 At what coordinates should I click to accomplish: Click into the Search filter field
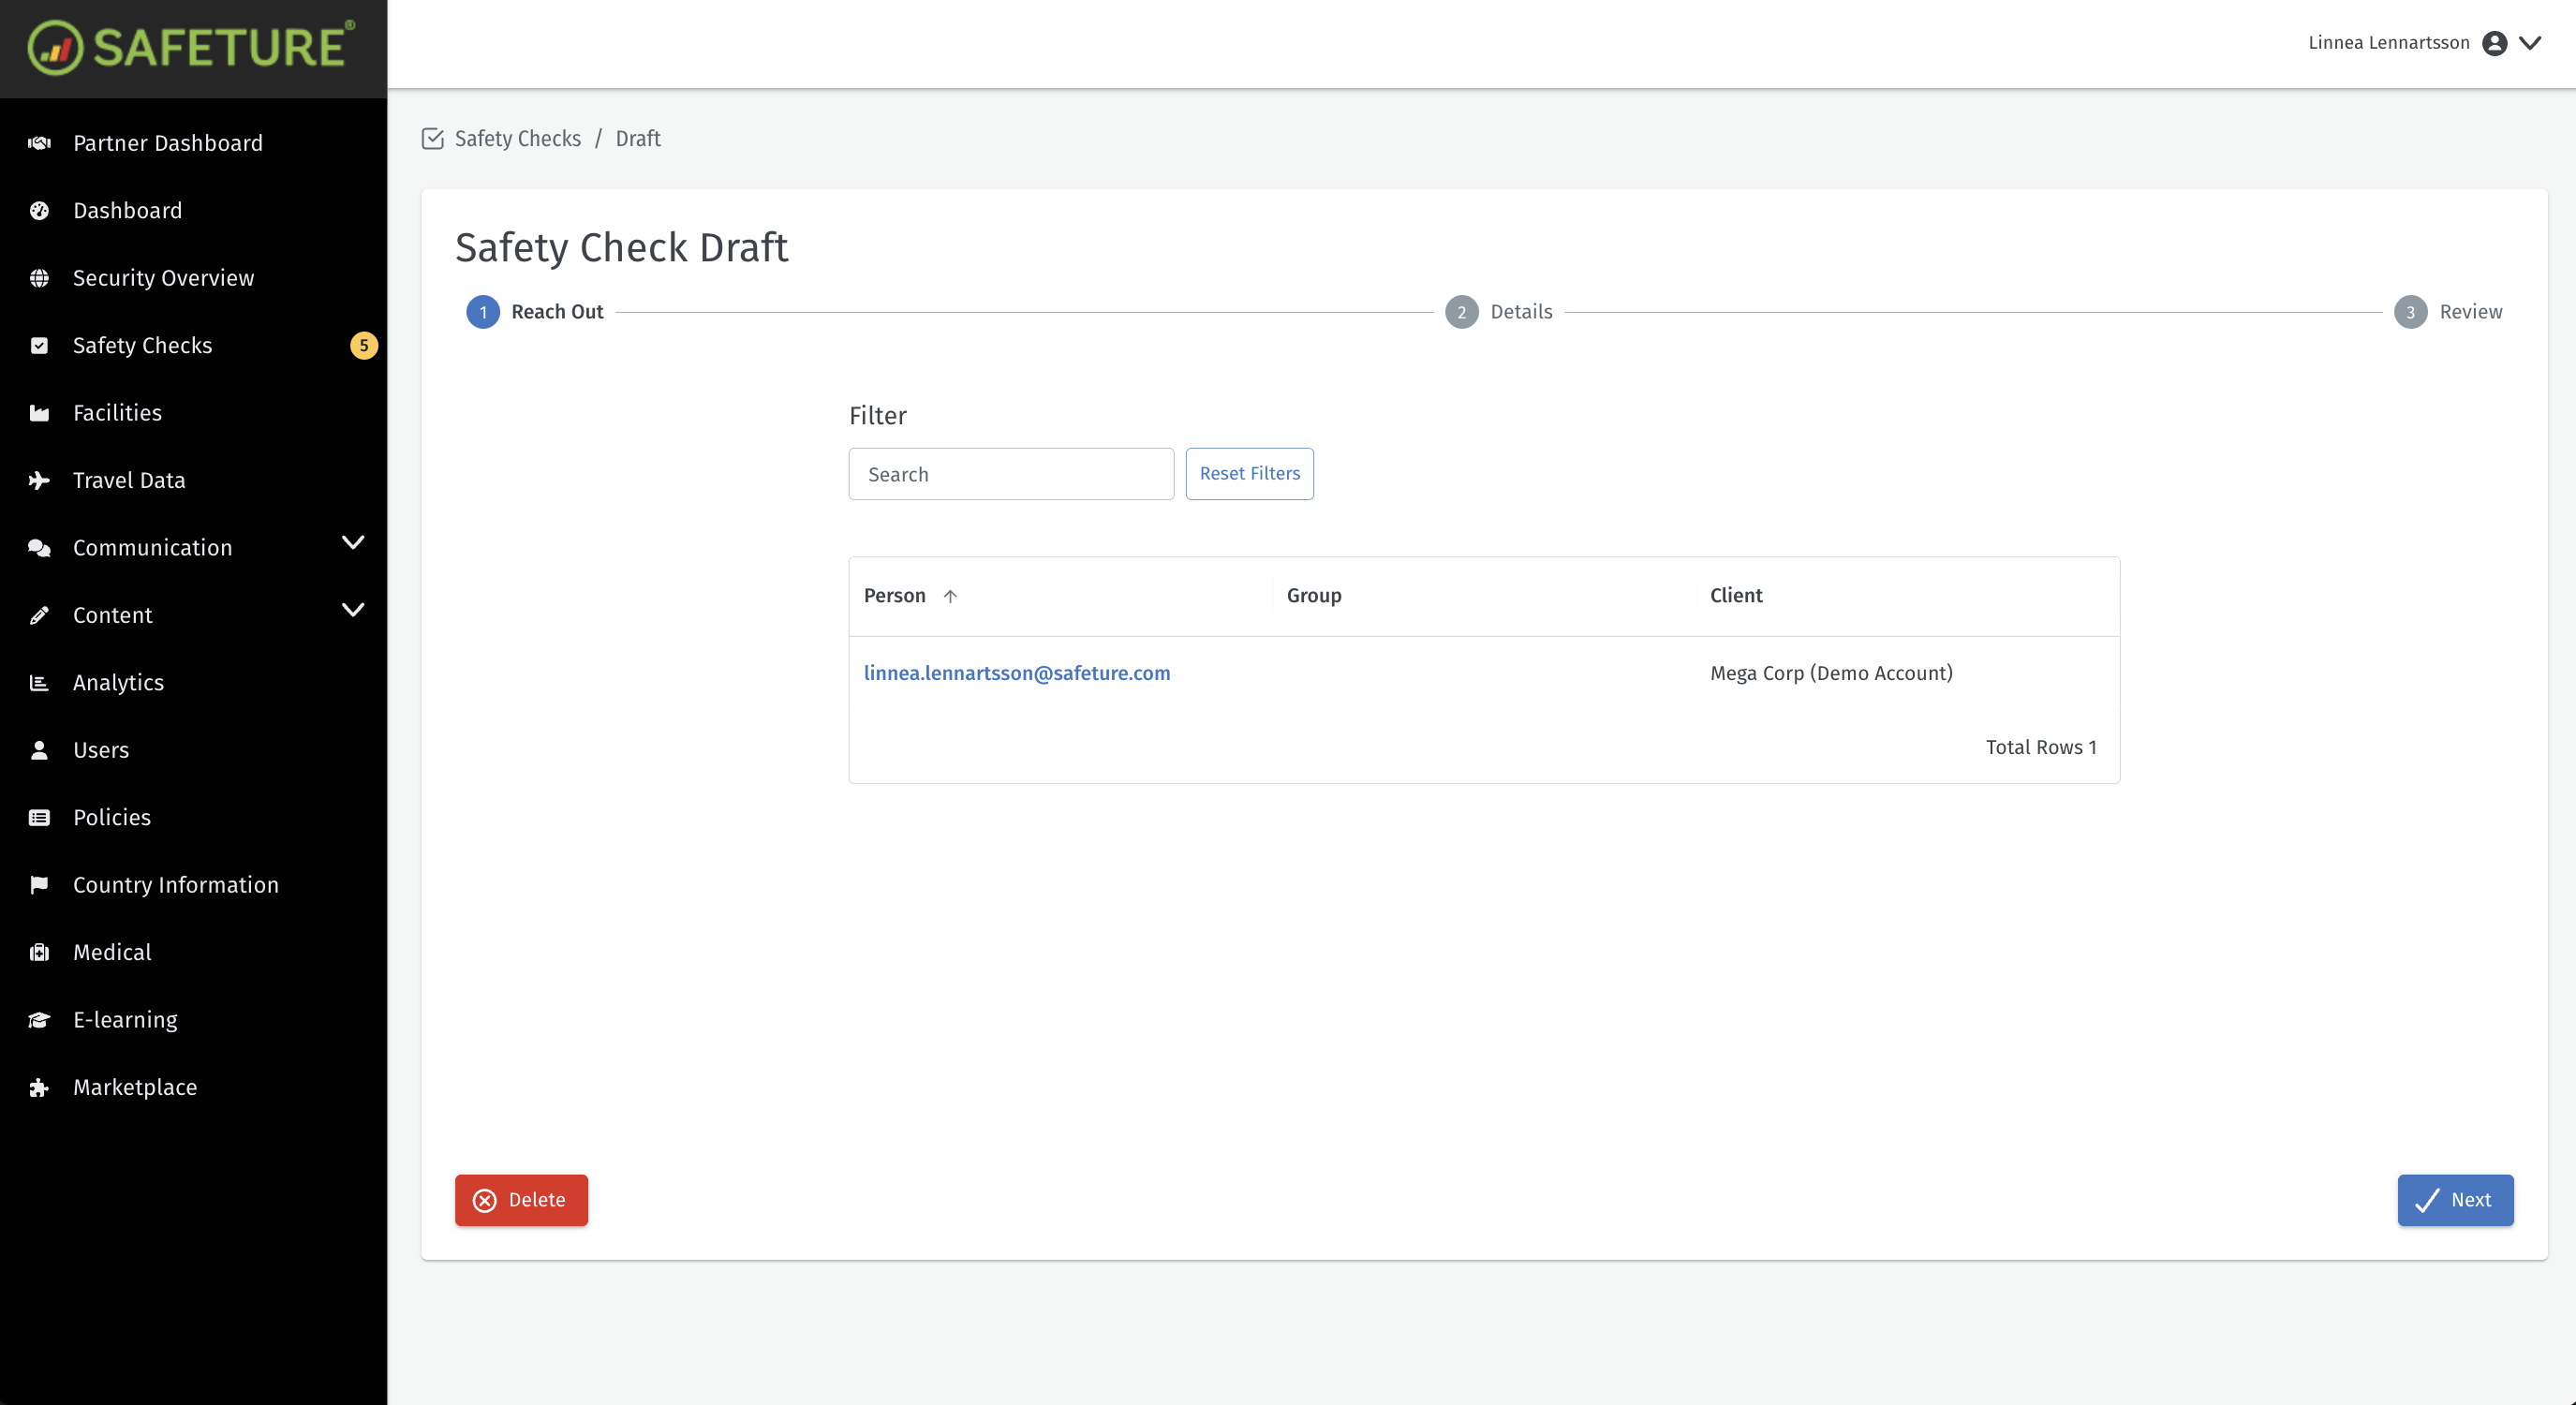click(x=1010, y=473)
